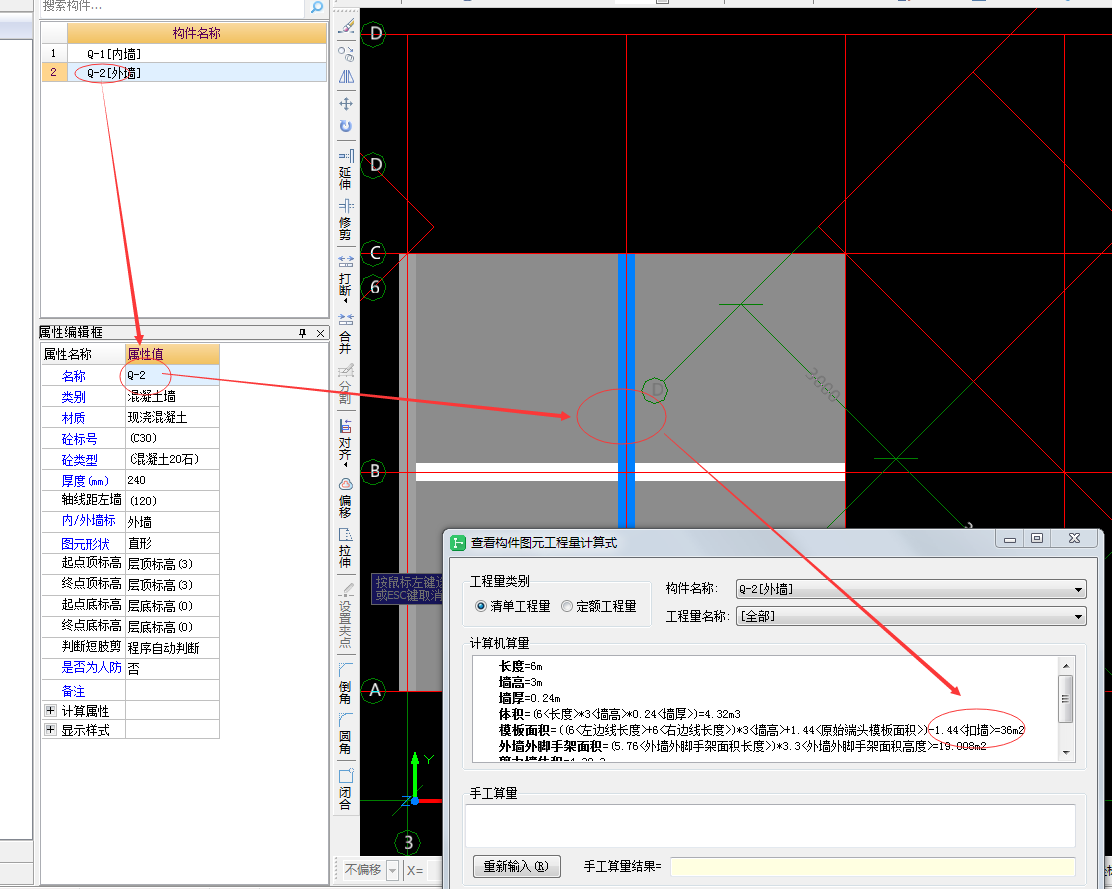Click the 名称 value Q-2 cell
This screenshot has width=1112, height=889.
tap(172, 375)
